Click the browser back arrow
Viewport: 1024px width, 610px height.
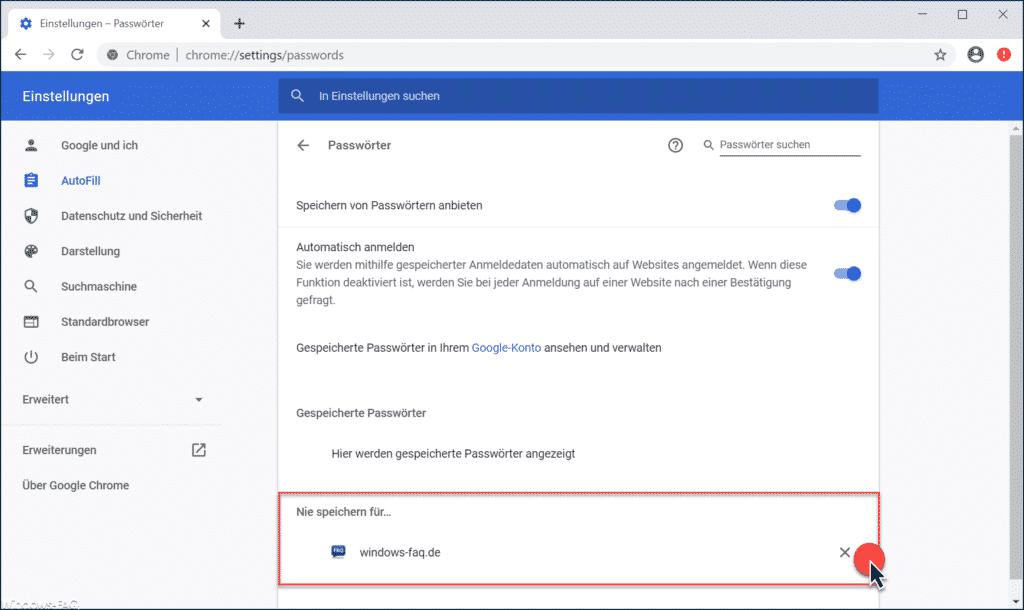(x=21, y=55)
